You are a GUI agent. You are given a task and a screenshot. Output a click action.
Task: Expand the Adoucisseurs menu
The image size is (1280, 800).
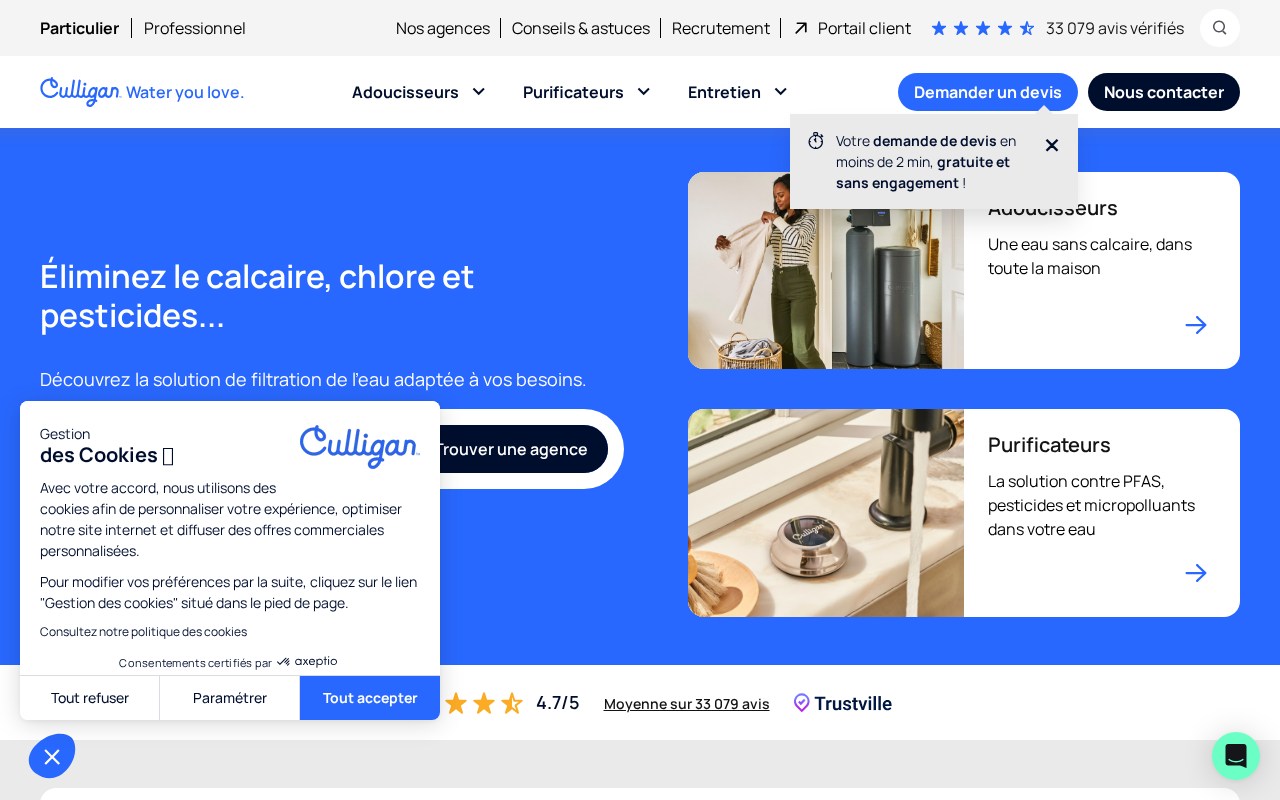[x=419, y=92]
